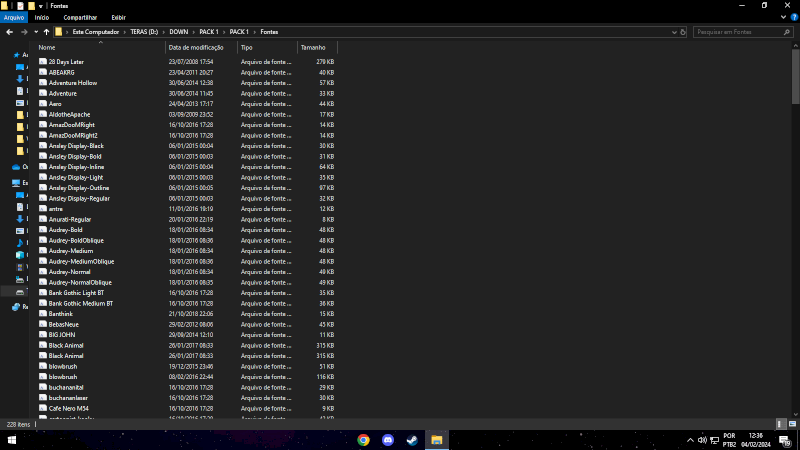Screen dimensions: 800x450
Task: Open the address bar history dropdown
Action: [x=674, y=32]
